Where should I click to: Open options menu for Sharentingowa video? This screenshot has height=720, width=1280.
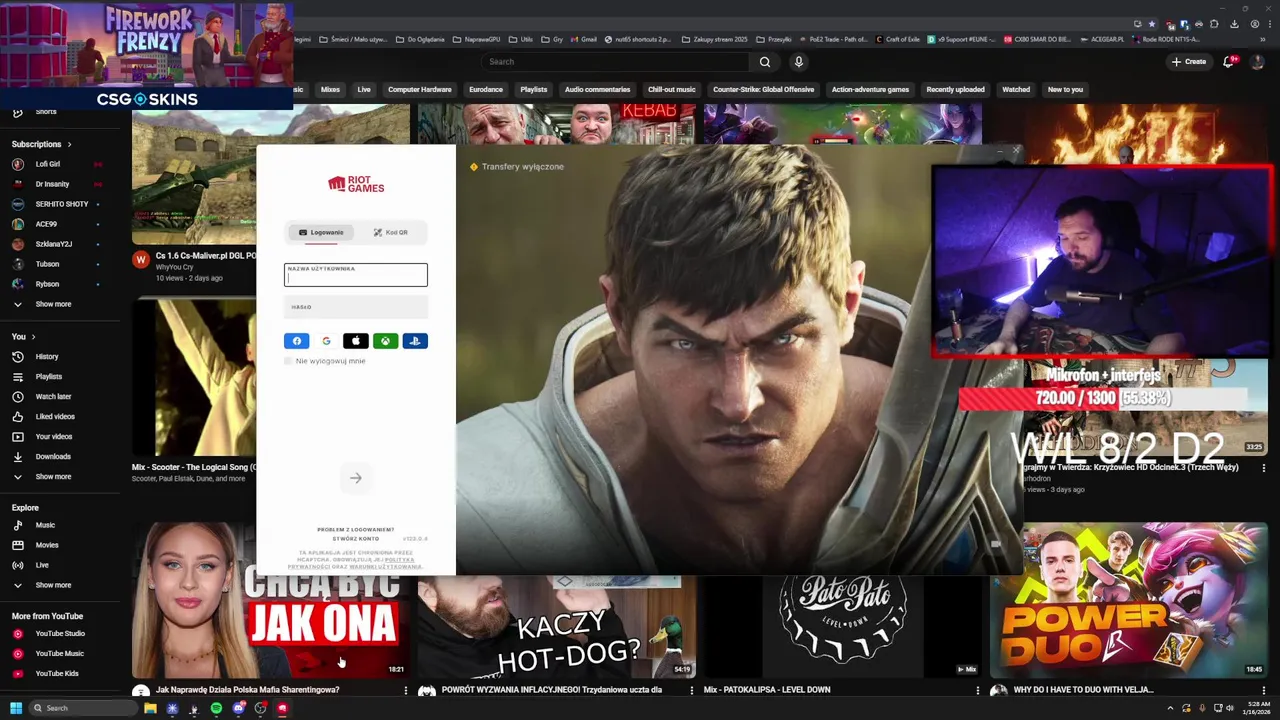[405, 690]
